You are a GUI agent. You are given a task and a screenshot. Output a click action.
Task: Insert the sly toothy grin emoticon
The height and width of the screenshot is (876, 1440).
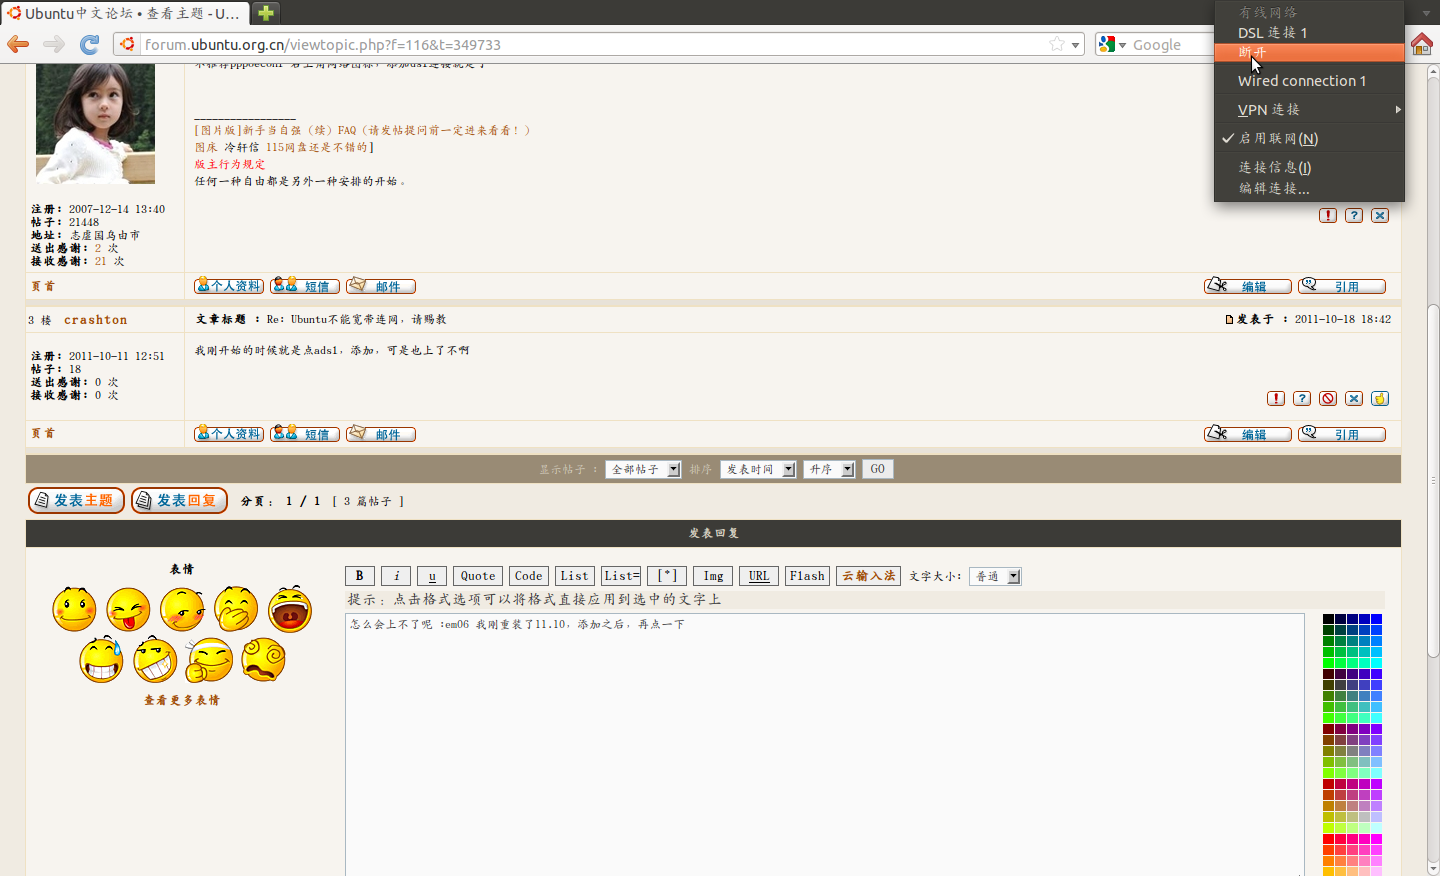click(x=155, y=660)
